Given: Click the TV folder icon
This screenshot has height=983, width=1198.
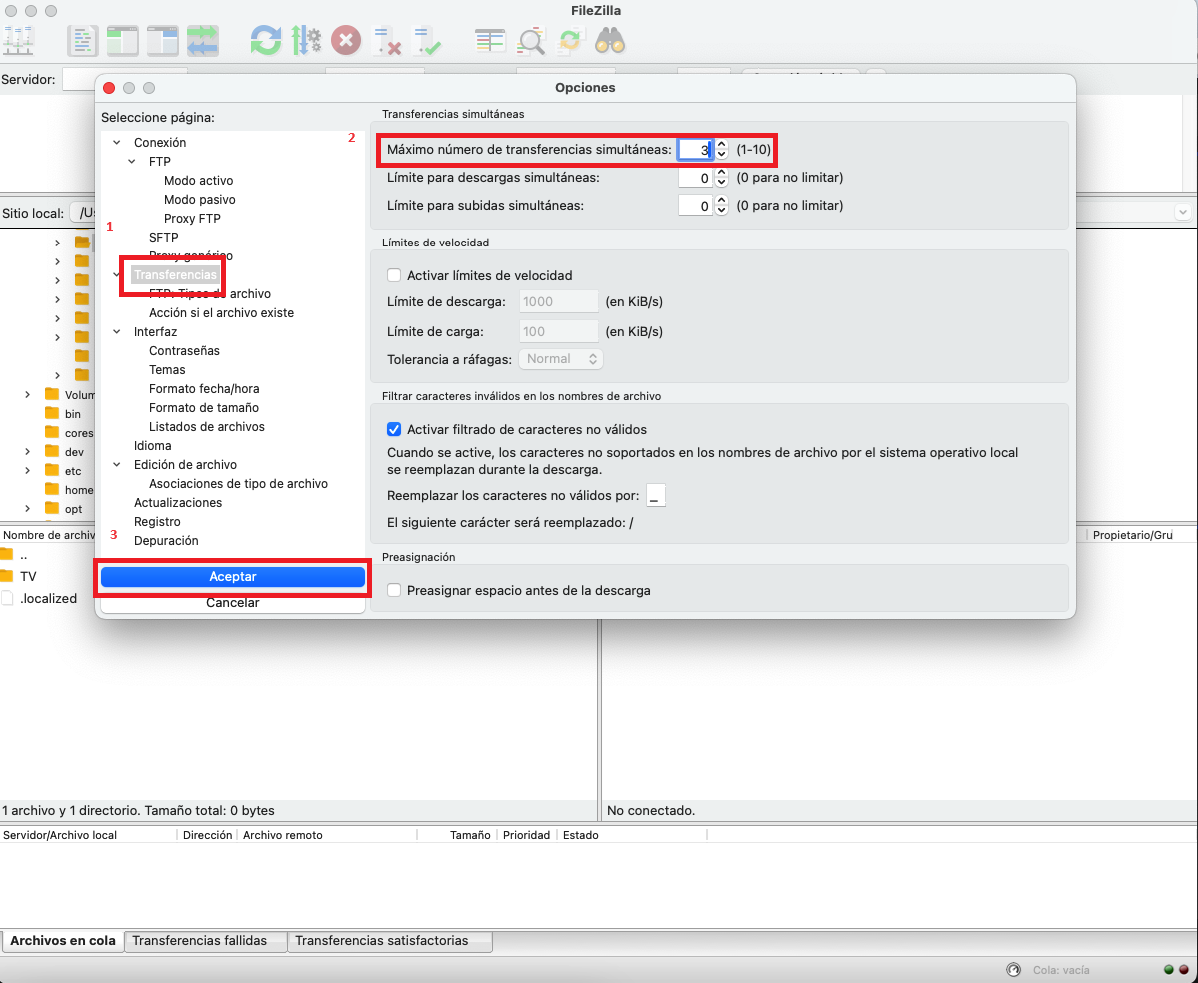Looking at the screenshot, I should click(x=6, y=576).
